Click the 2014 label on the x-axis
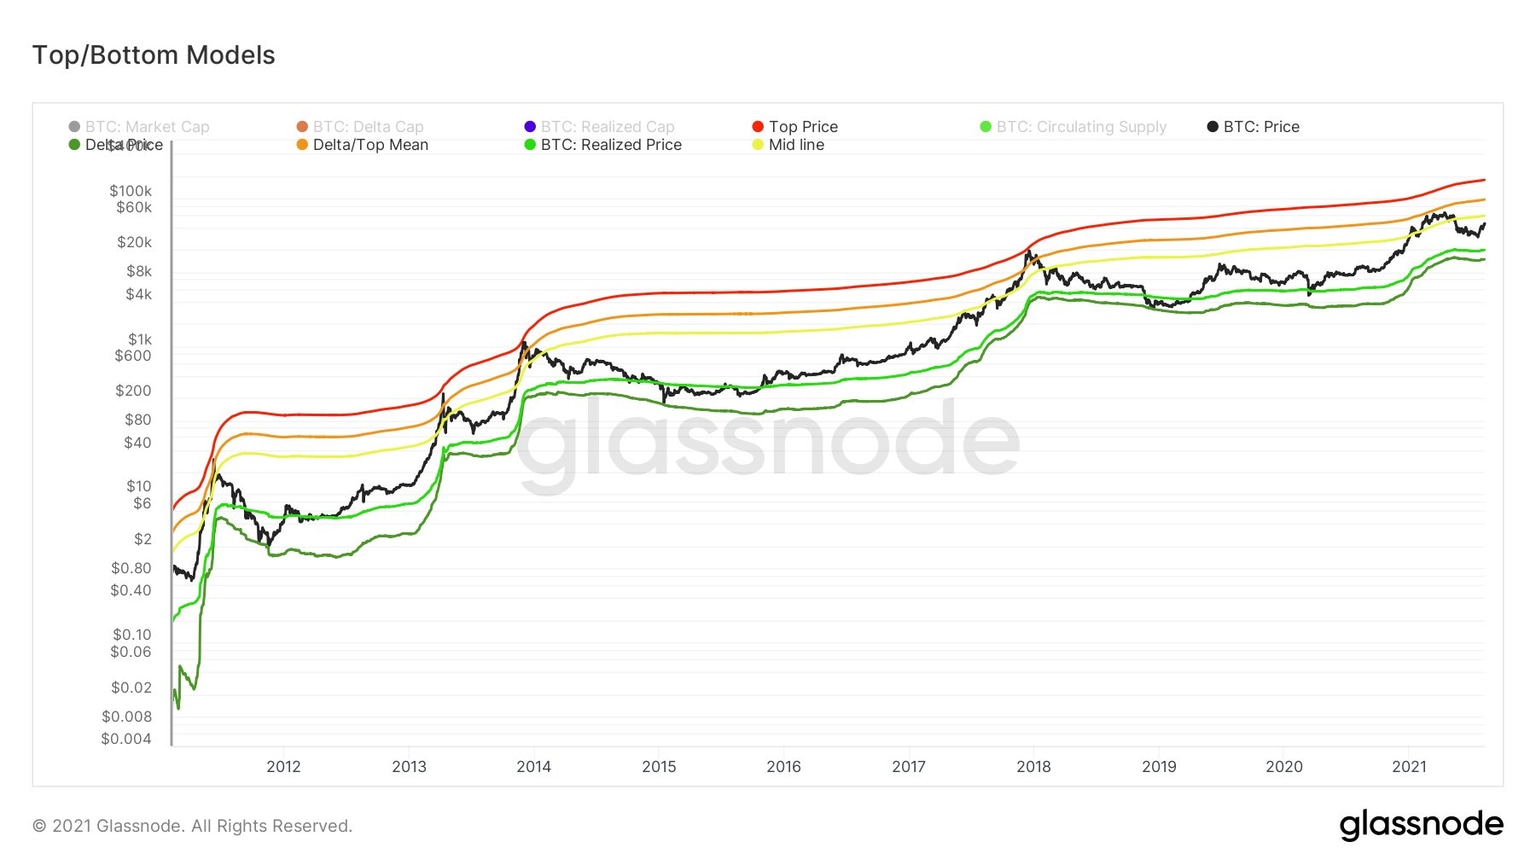 tap(534, 767)
